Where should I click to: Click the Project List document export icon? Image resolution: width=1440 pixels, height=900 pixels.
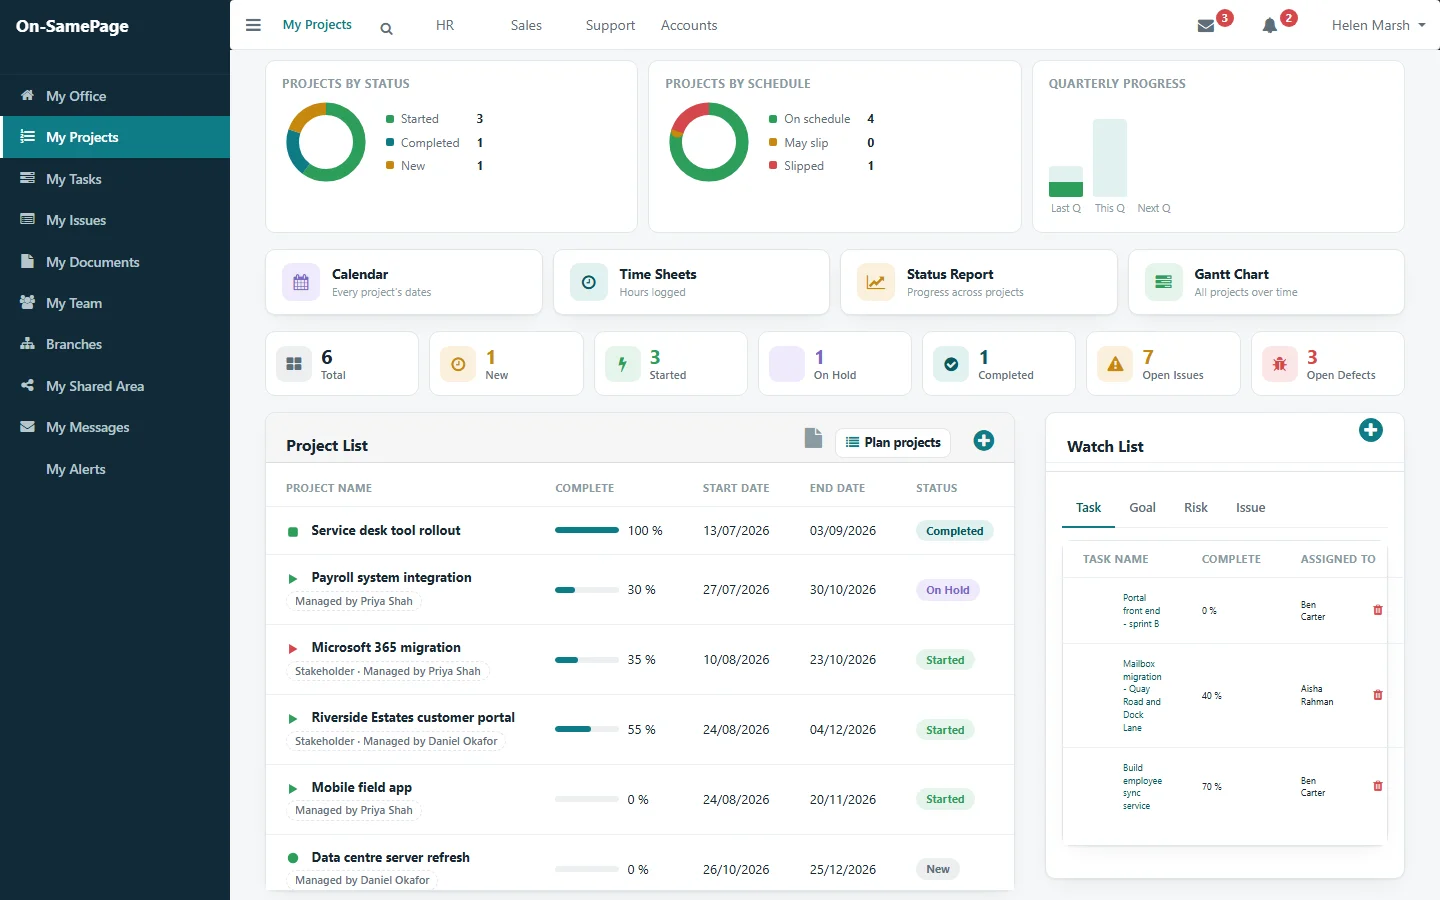point(814,438)
